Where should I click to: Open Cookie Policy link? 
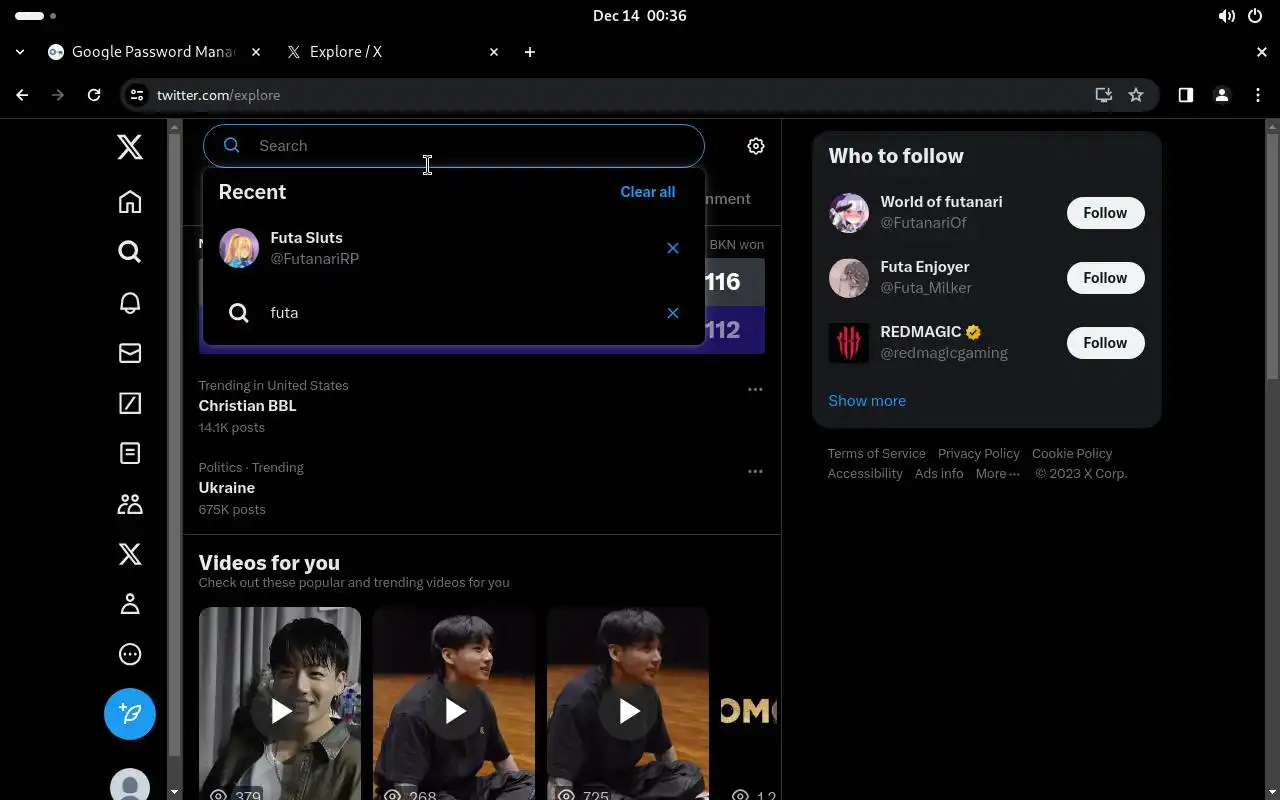pos(1072,454)
